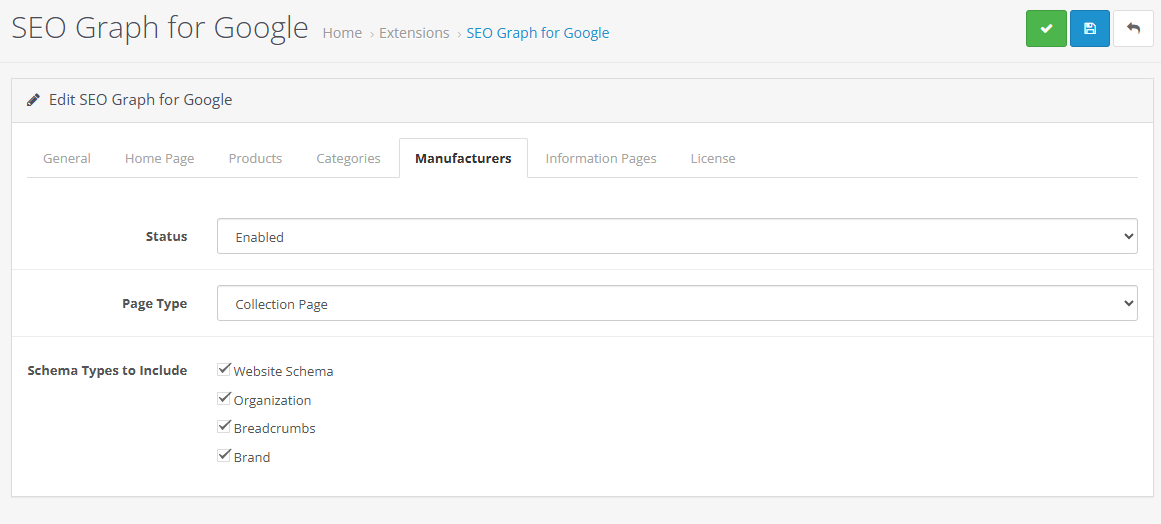Click the blue floppy disk save icon
1161x524 pixels.
[1089, 29]
